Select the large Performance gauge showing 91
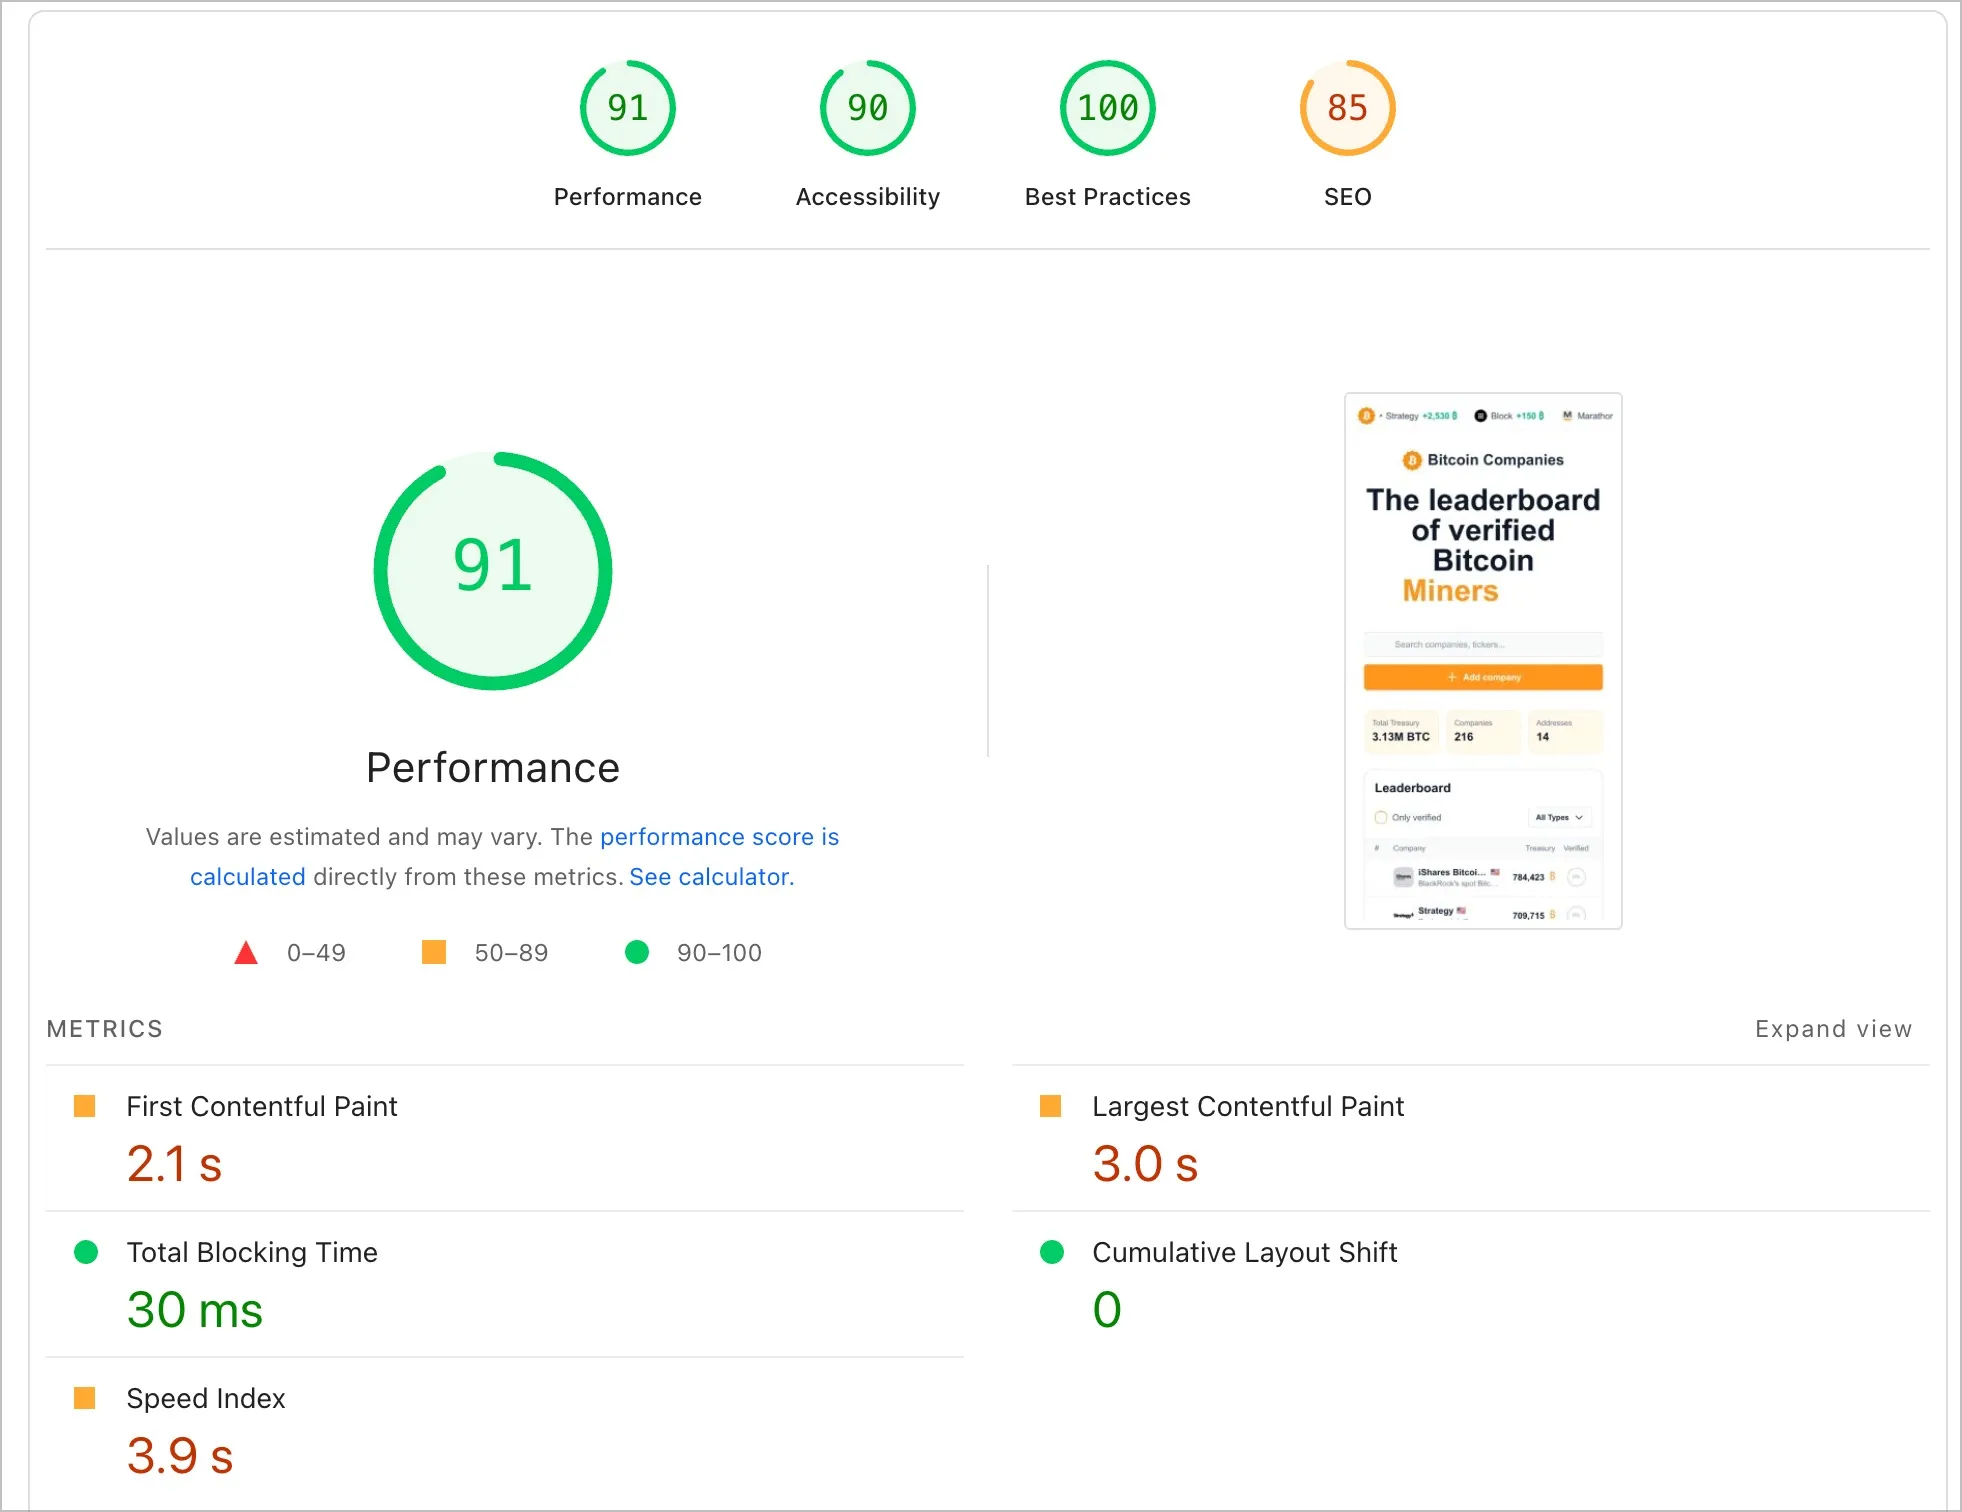 coord(493,571)
